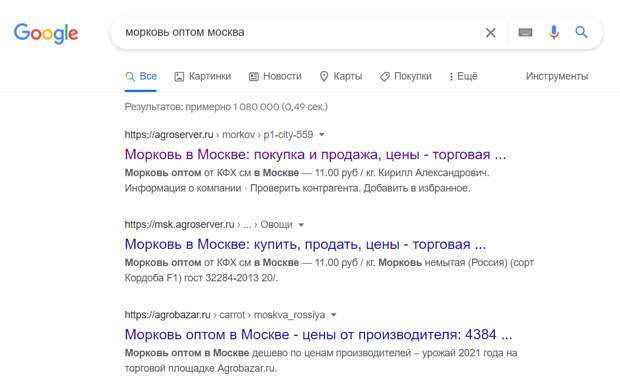
Task: Open result Морковь в Москве: покупка и продажа
Action: point(315,154)
